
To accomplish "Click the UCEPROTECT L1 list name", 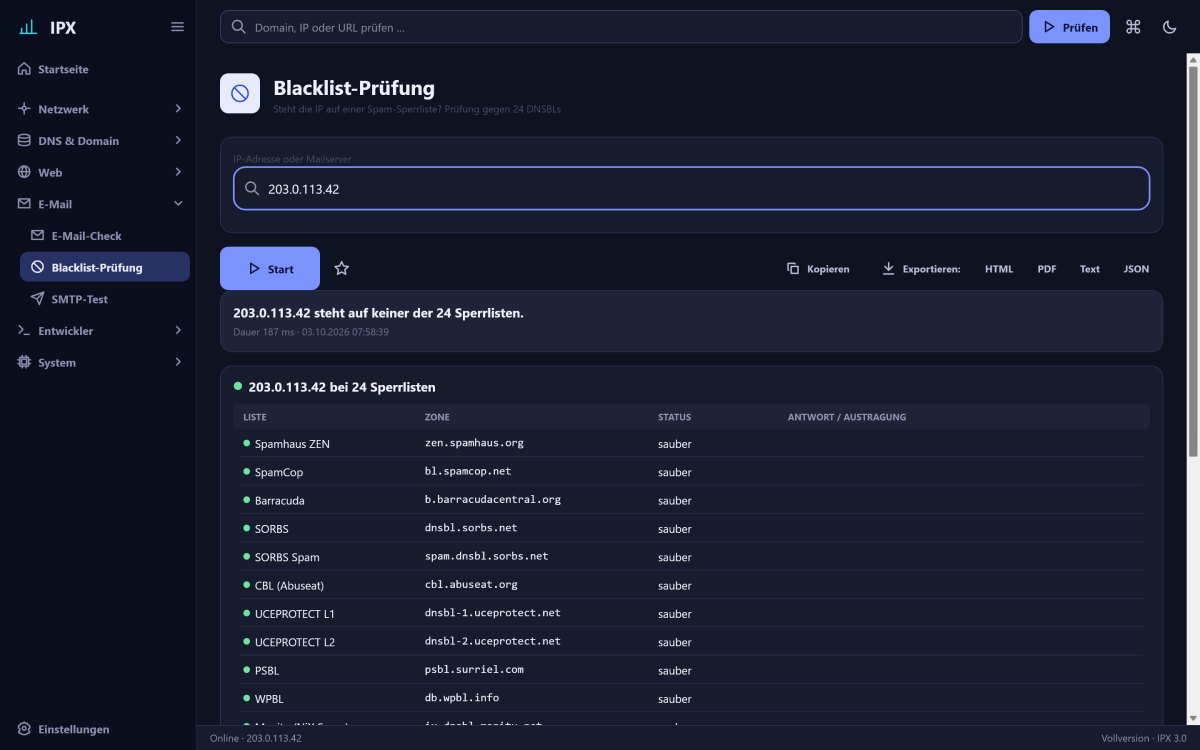I will (x=295, y=614).
